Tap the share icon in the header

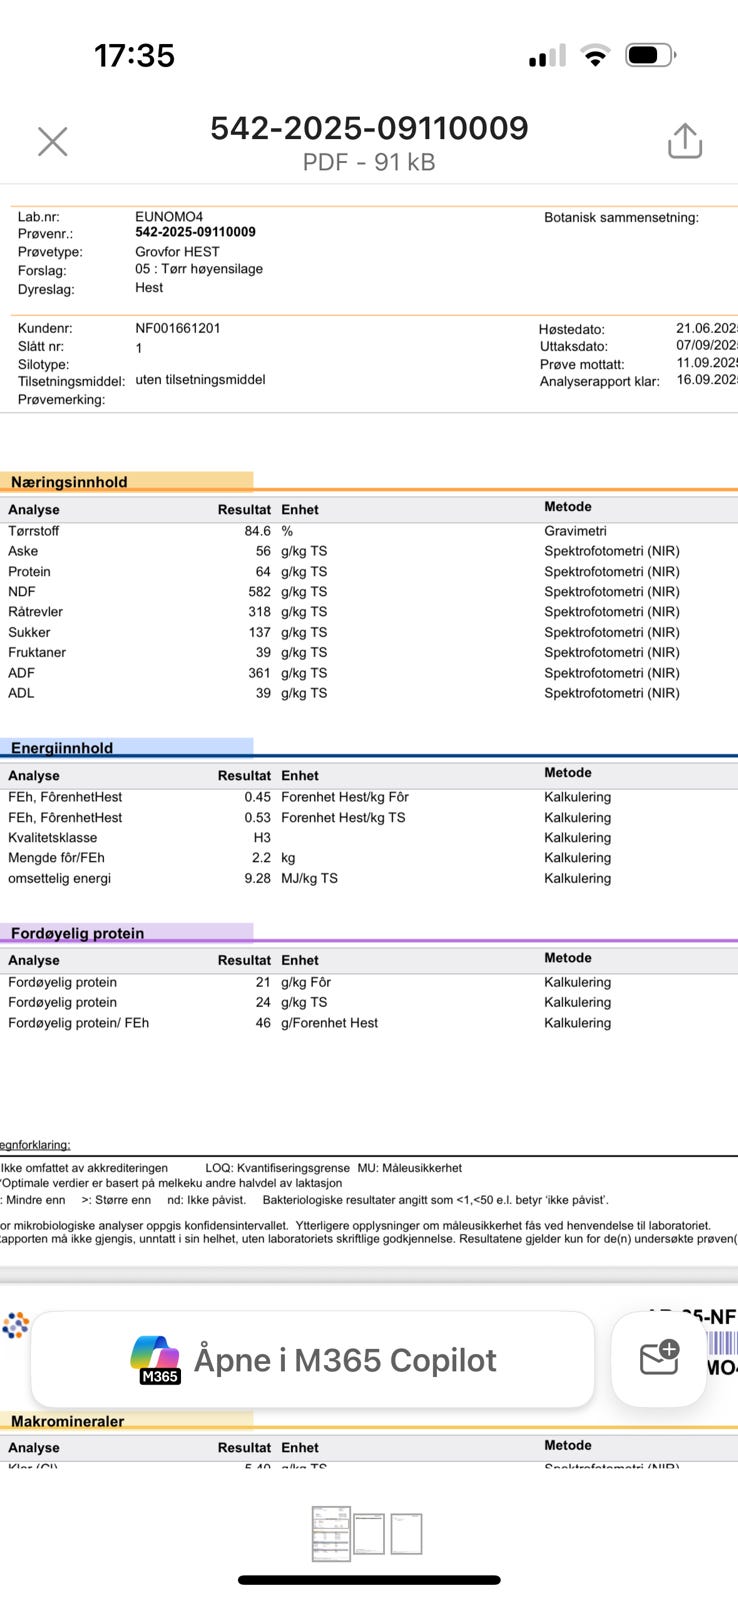click(685, 142)
